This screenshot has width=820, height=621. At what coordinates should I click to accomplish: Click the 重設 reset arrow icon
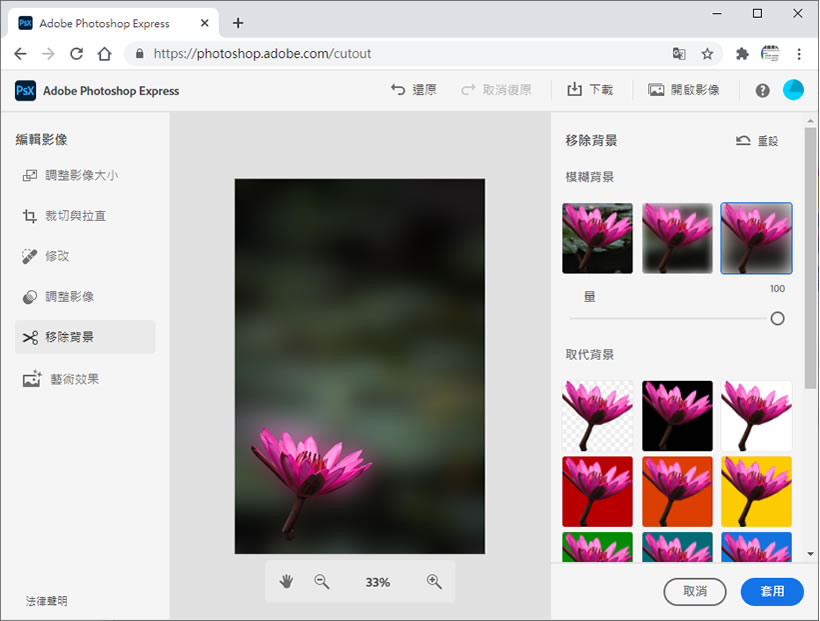(743, 140)
